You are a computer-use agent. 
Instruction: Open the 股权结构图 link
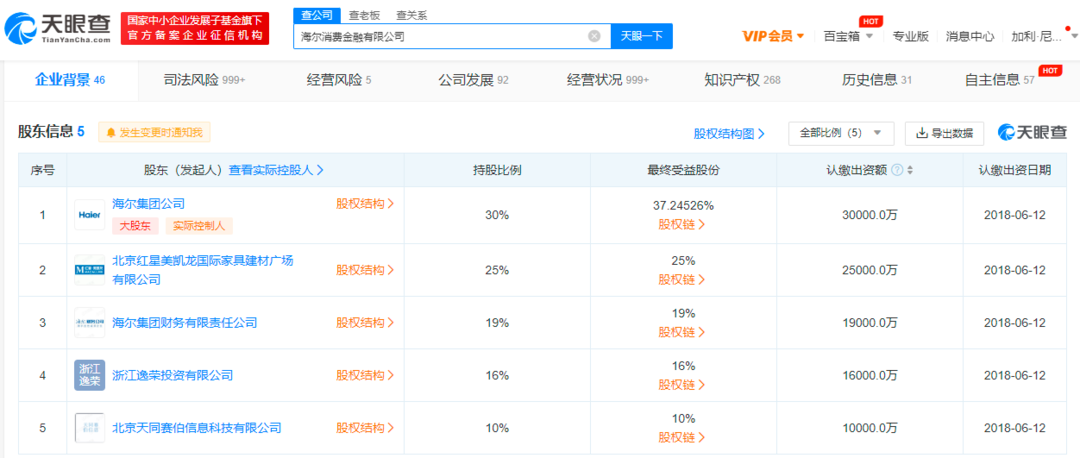tap(729, 134)
